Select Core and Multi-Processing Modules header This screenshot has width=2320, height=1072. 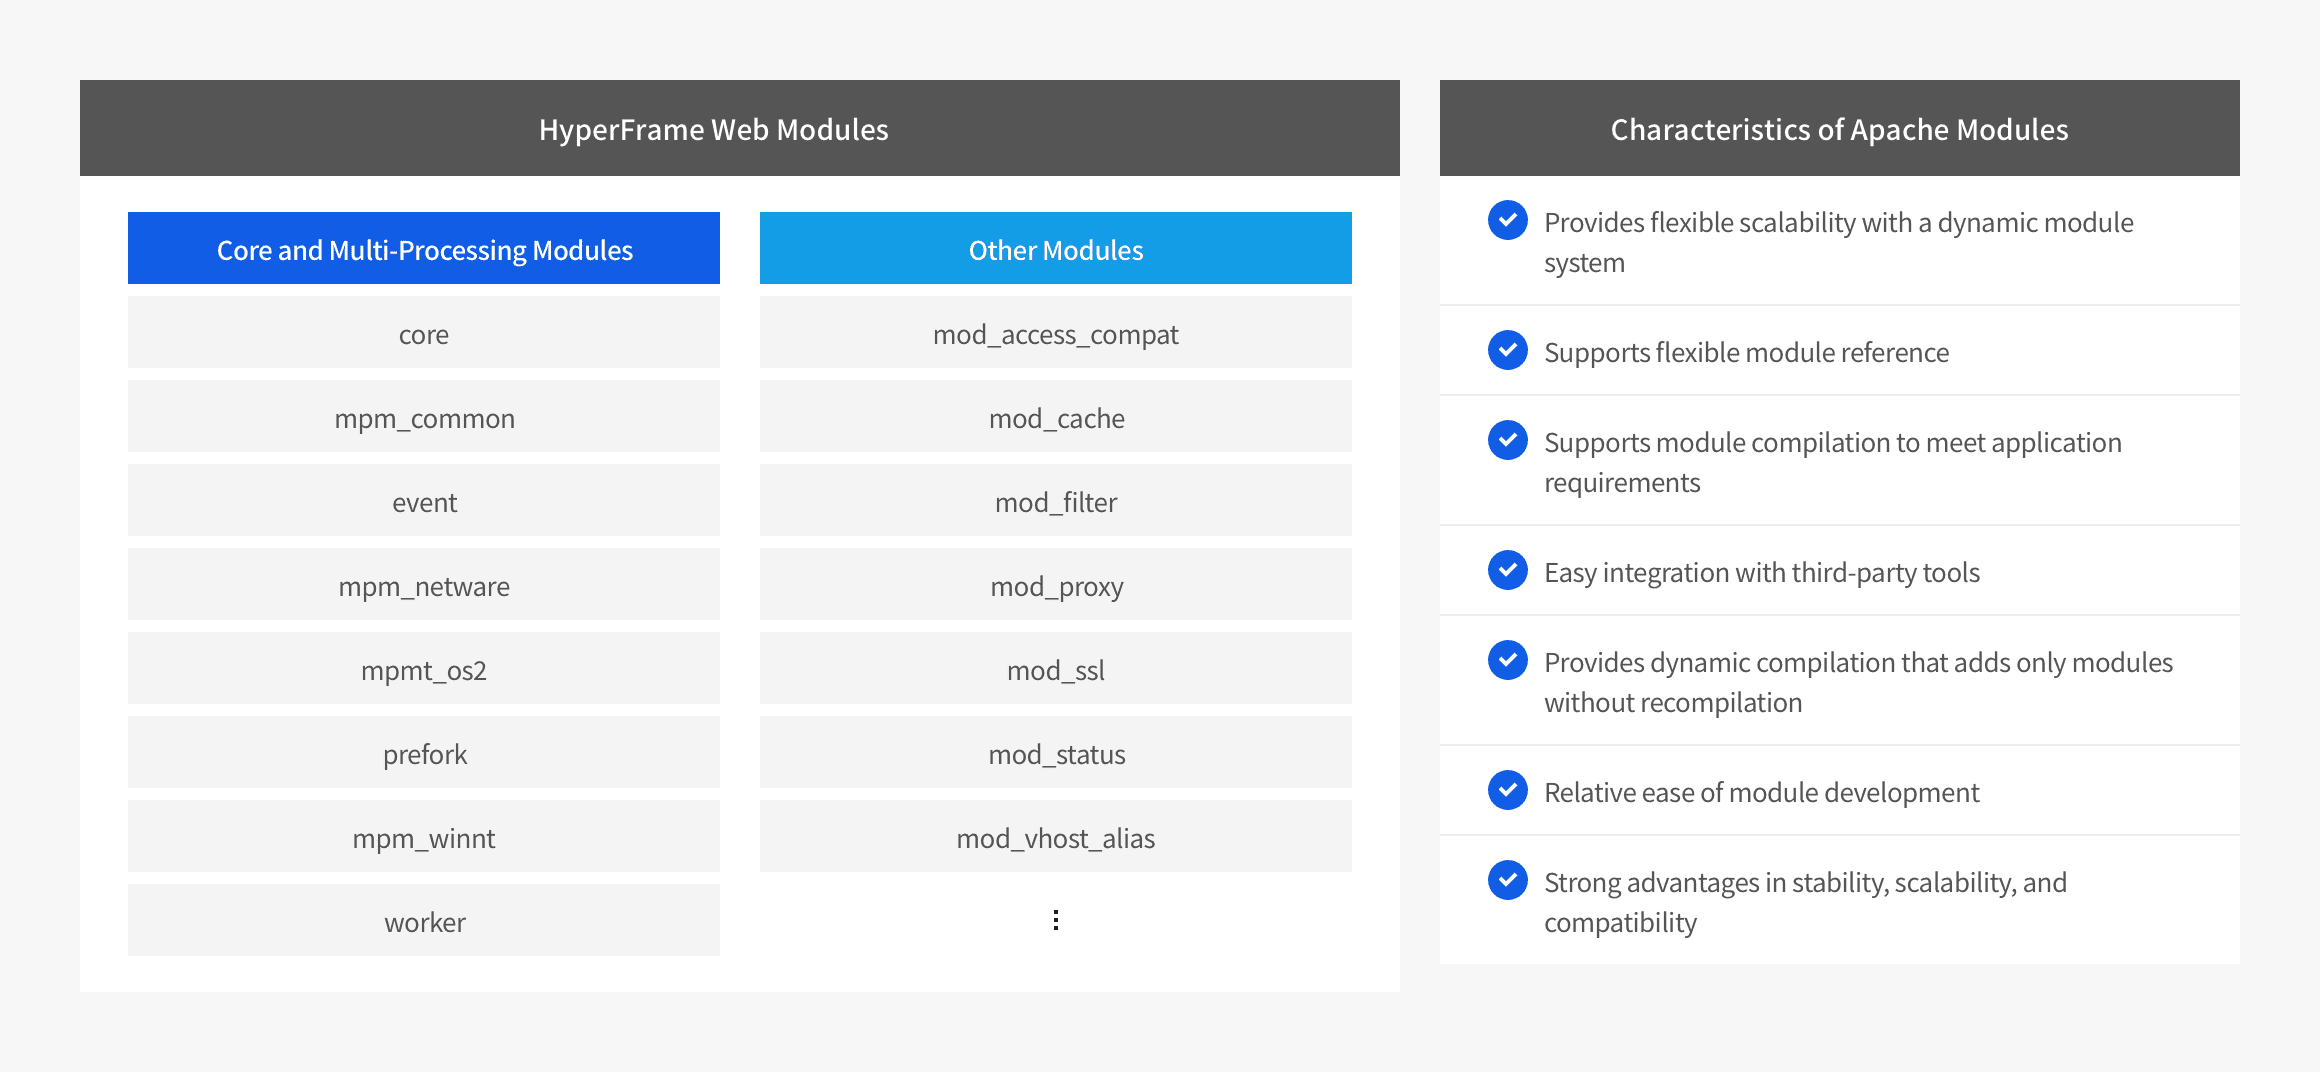click(424, 249)
